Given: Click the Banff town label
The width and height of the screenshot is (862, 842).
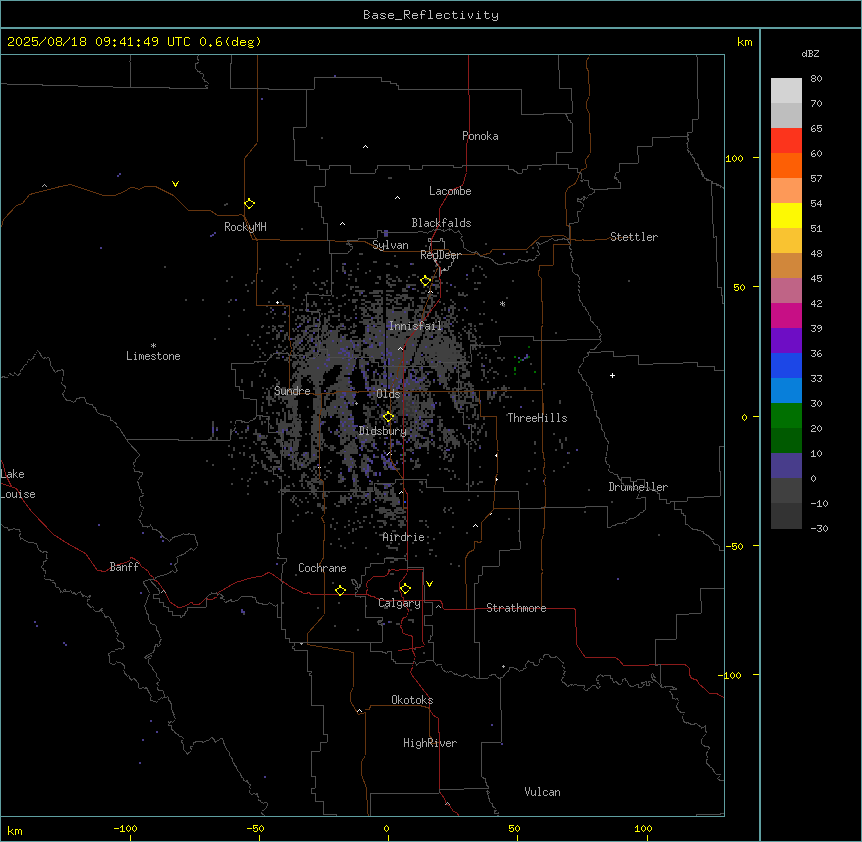Looking at the screenshot, I should (124, 567).
